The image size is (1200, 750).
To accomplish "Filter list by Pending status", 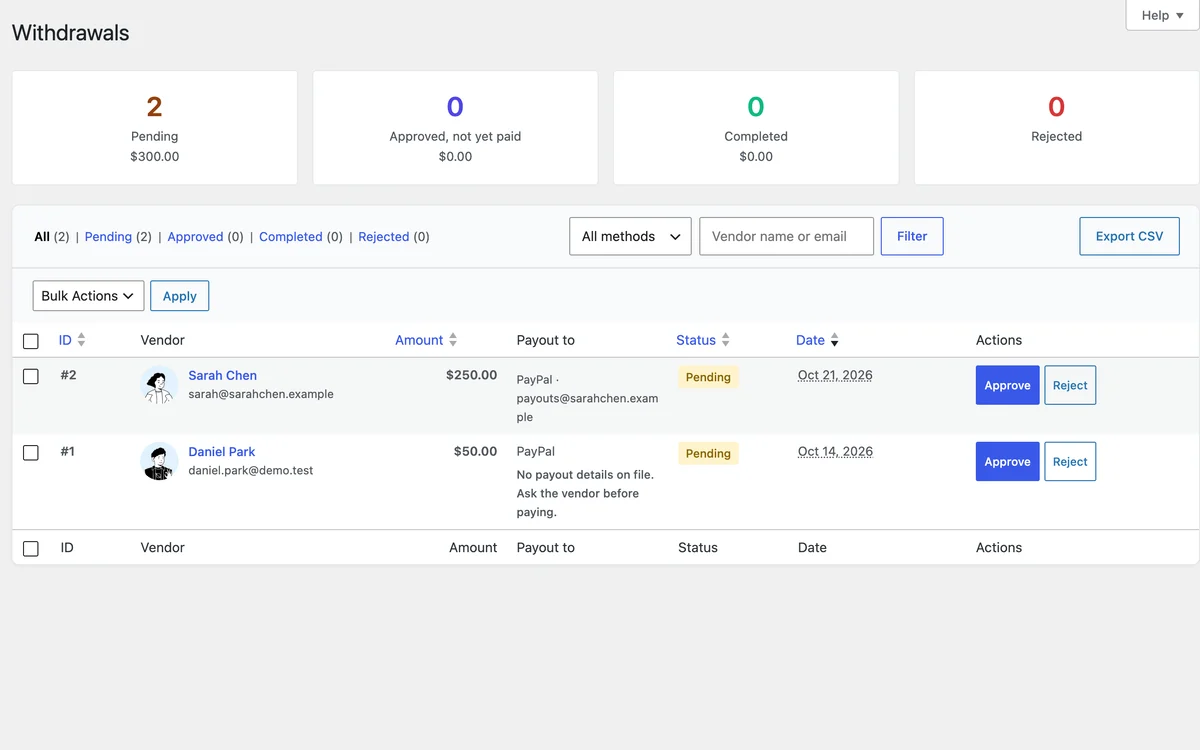I will pos(108,237).
